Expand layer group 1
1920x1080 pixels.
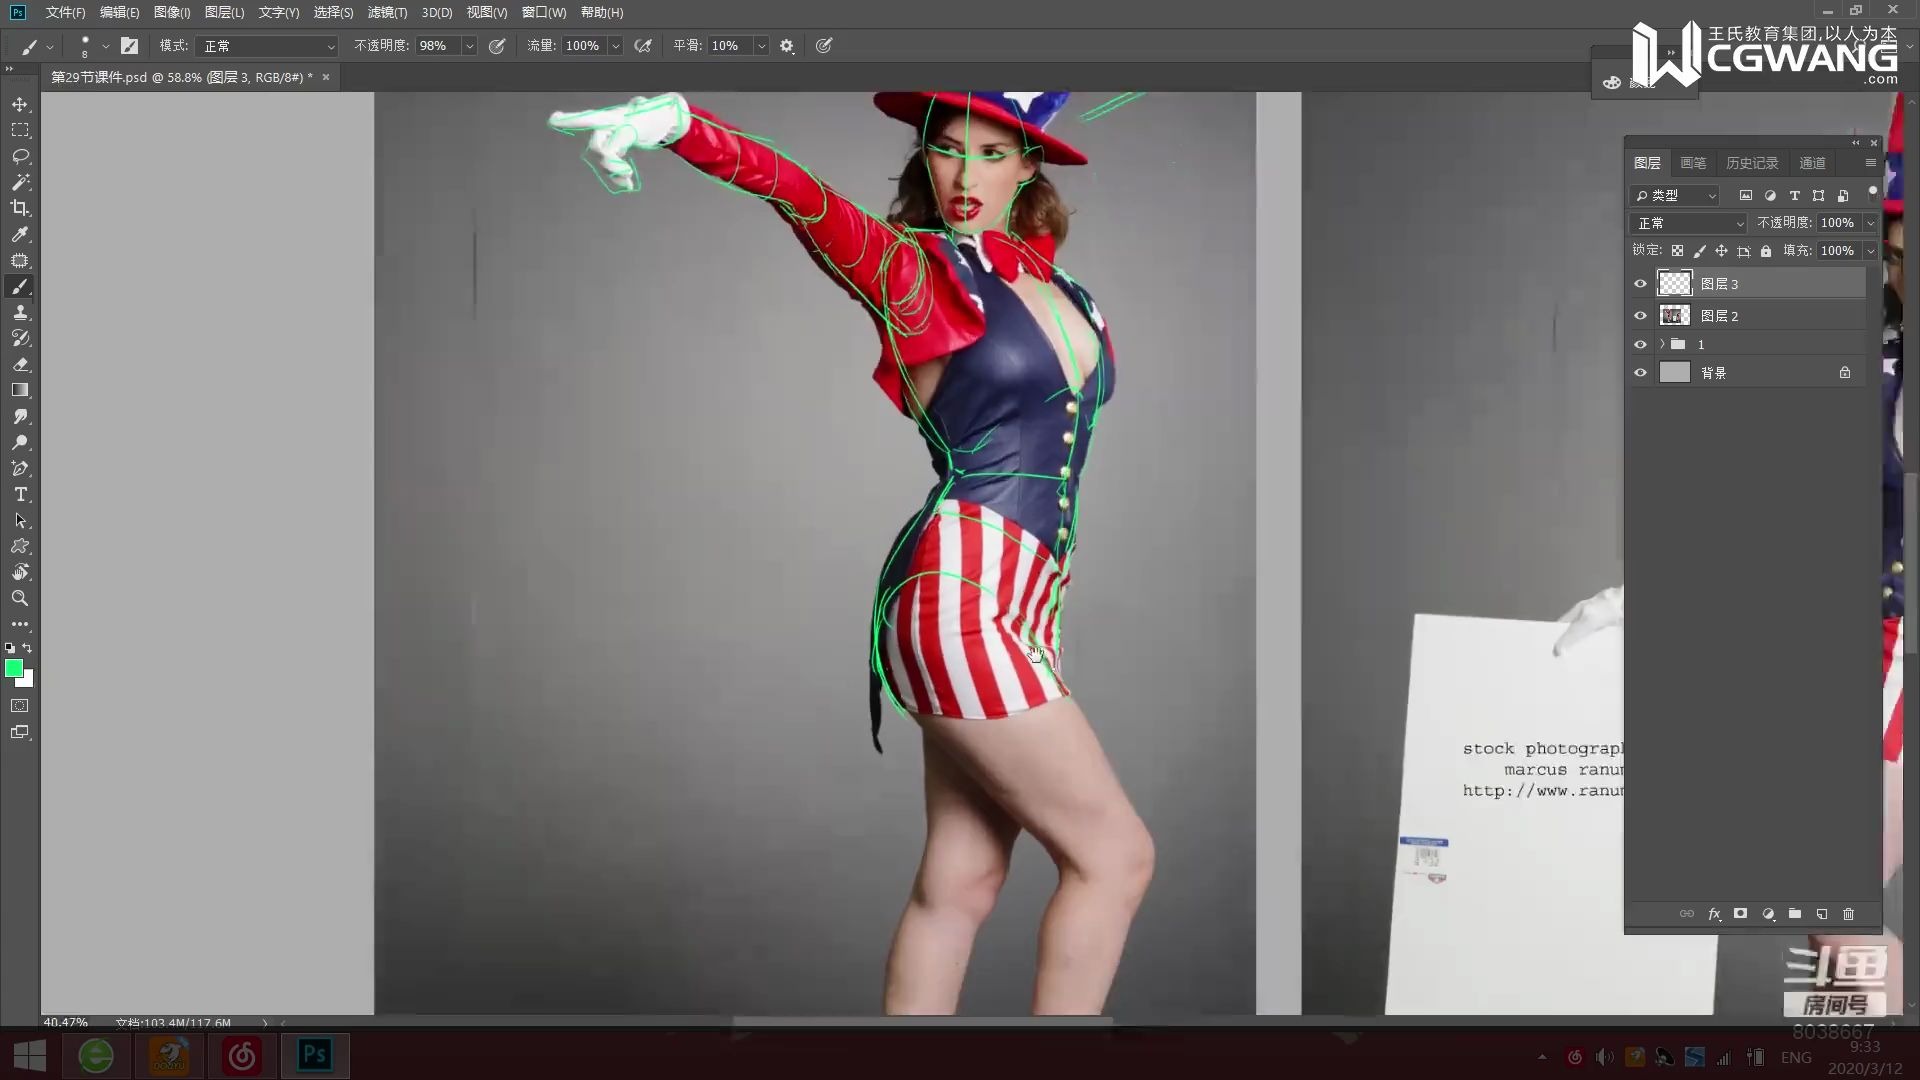click(1662, 344)
